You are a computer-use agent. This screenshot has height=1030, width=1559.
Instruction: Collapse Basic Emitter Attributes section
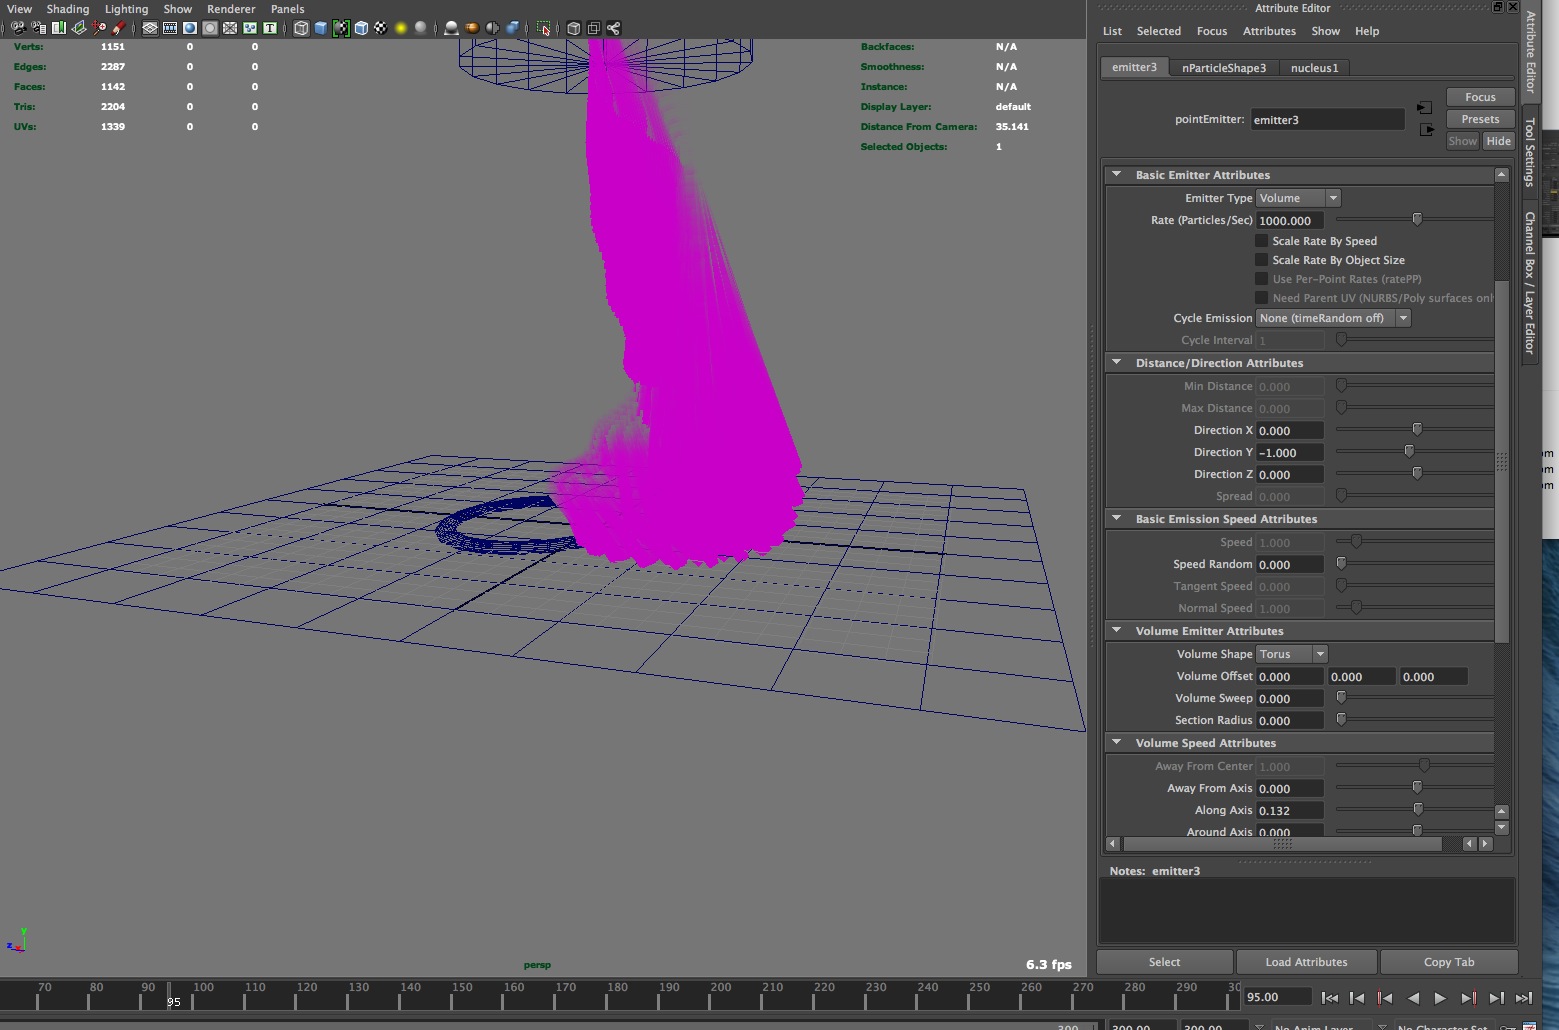[x=1117, y=175]
